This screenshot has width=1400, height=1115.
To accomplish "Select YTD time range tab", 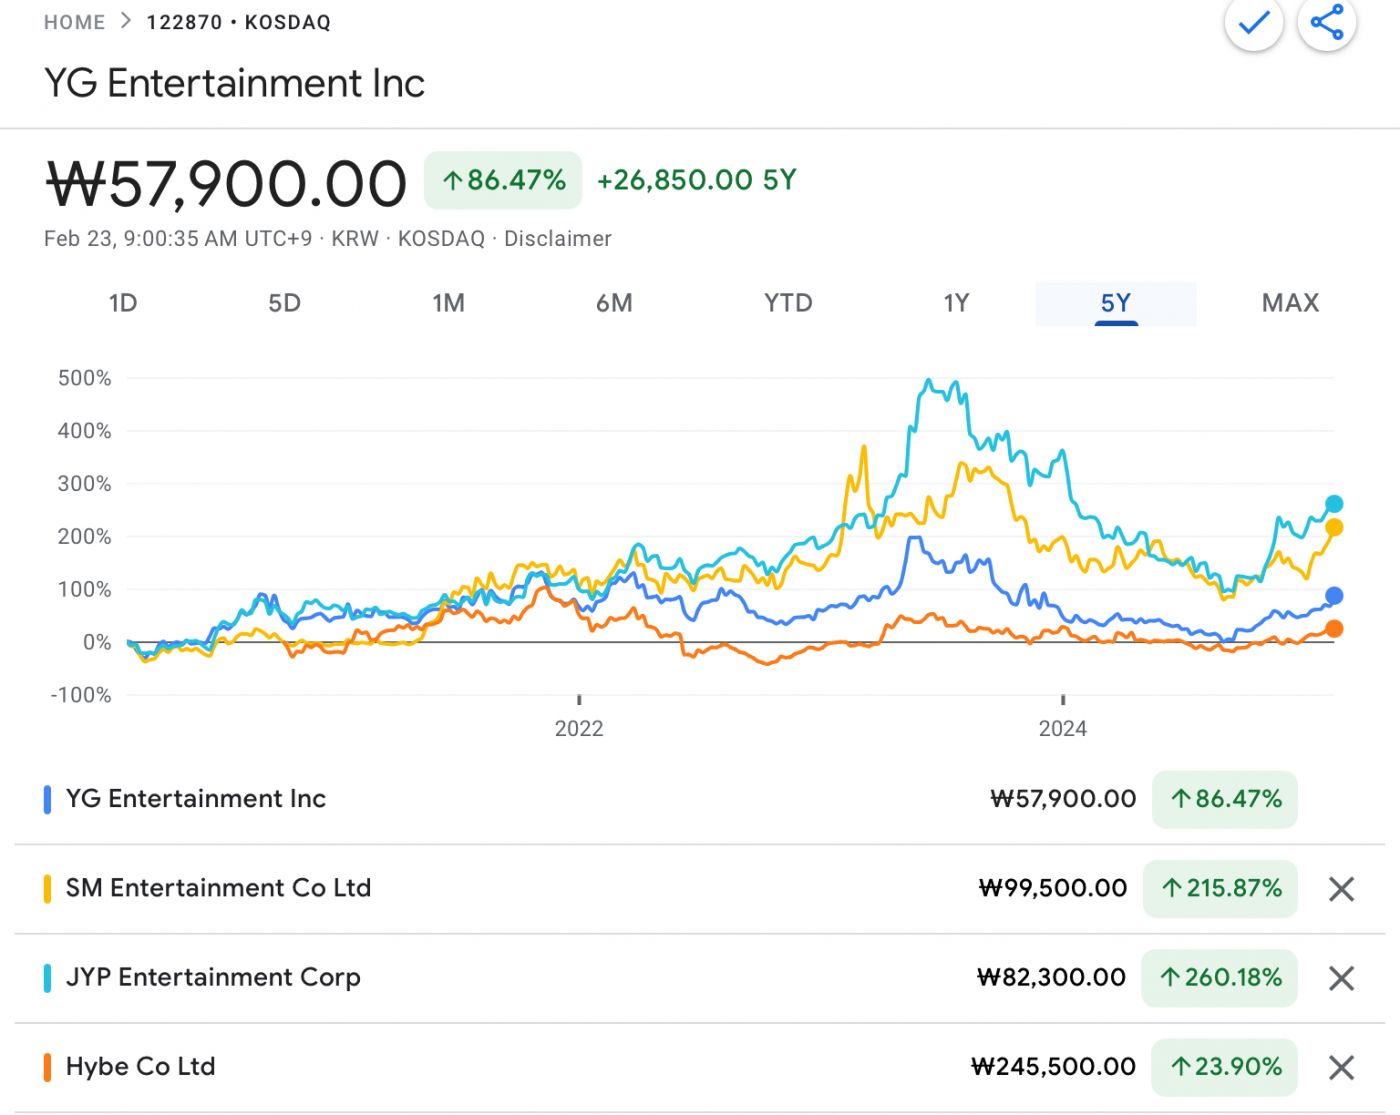I will 788,303.
